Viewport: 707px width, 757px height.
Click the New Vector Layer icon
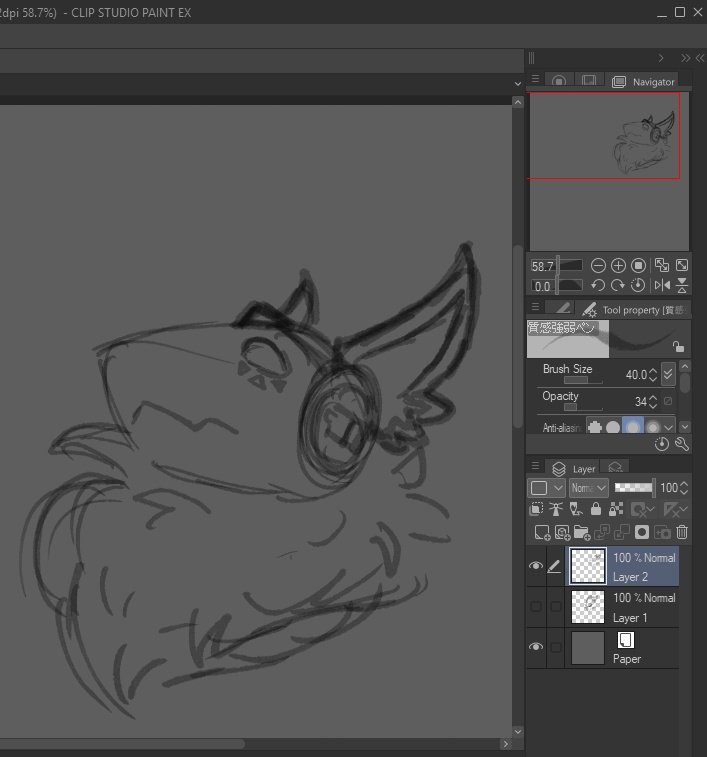[562, 532]
